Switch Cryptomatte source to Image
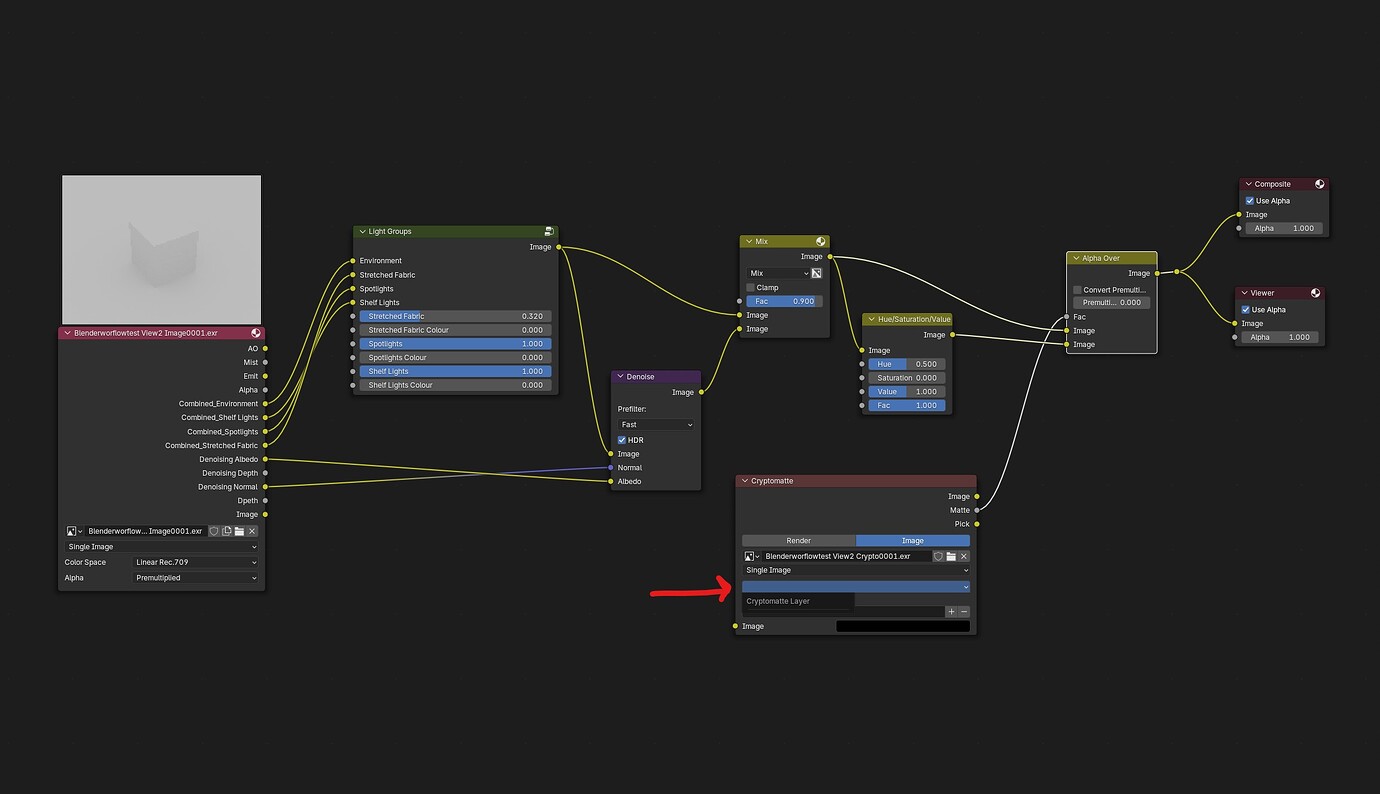This screenshot has width=1380, height=794. [913, 541]
